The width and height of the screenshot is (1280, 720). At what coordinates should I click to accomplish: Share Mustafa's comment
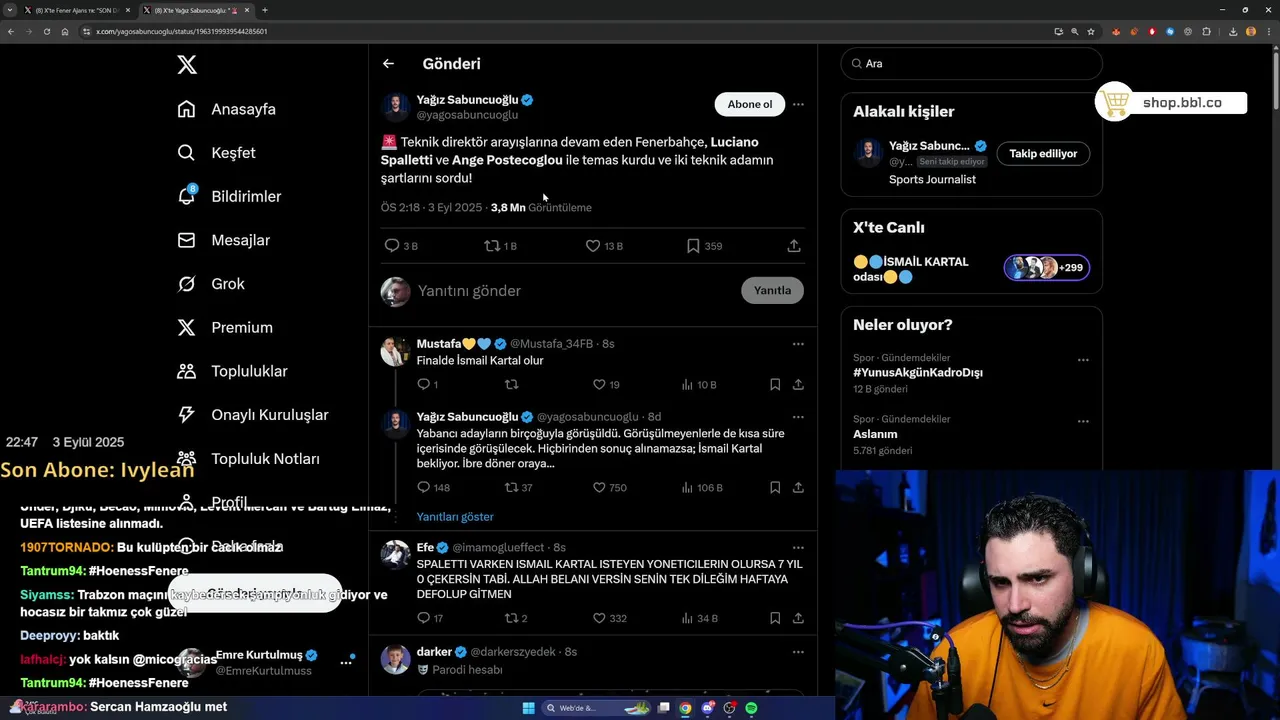798,384
